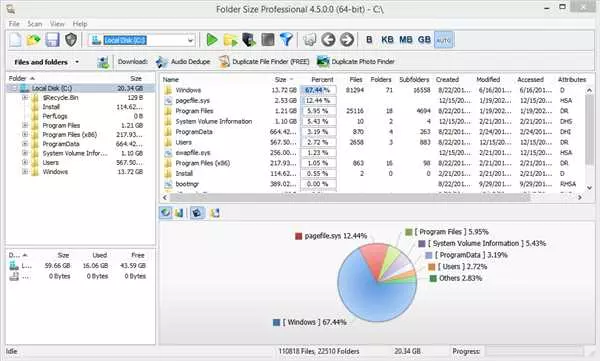Click the Duplicate File Finder icon
The image size is (600, 361).
(224, 62)
